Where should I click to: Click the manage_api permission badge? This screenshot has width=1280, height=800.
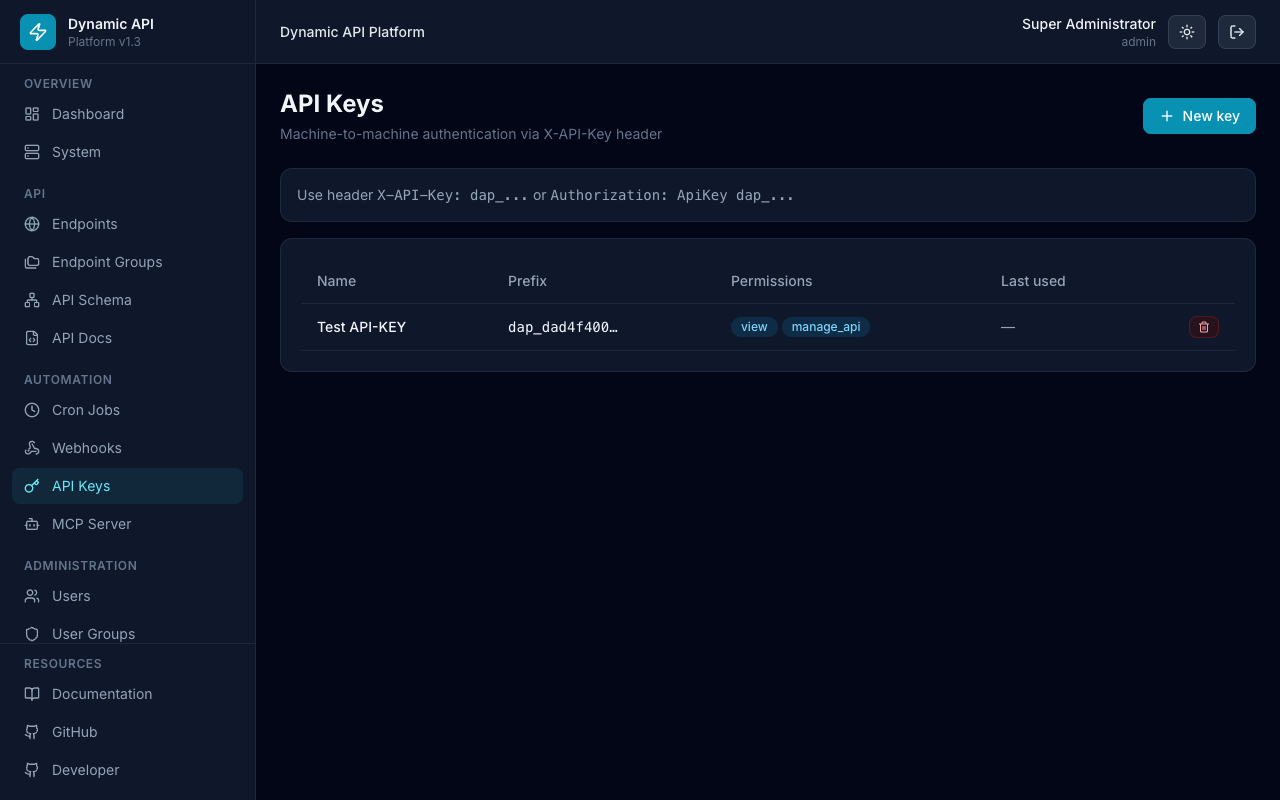coord(826,327)
